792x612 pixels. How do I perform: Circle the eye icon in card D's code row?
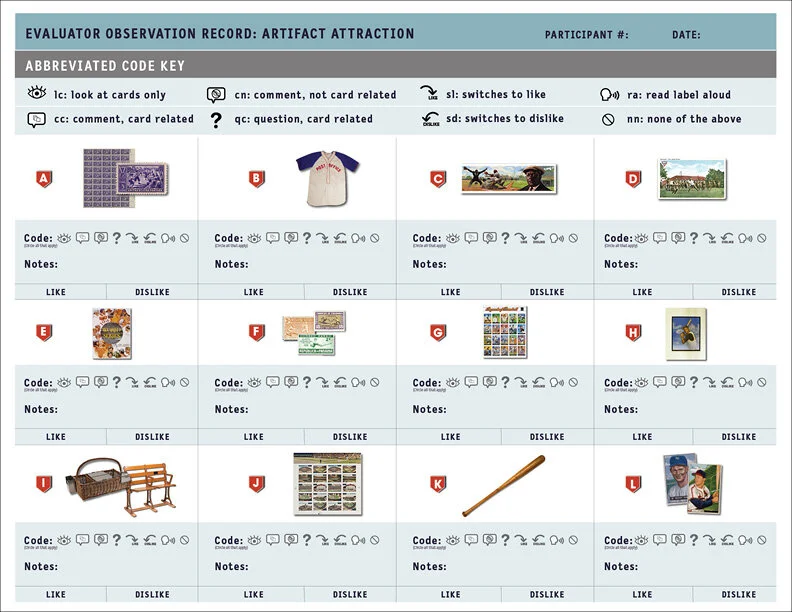coord(641,238)
